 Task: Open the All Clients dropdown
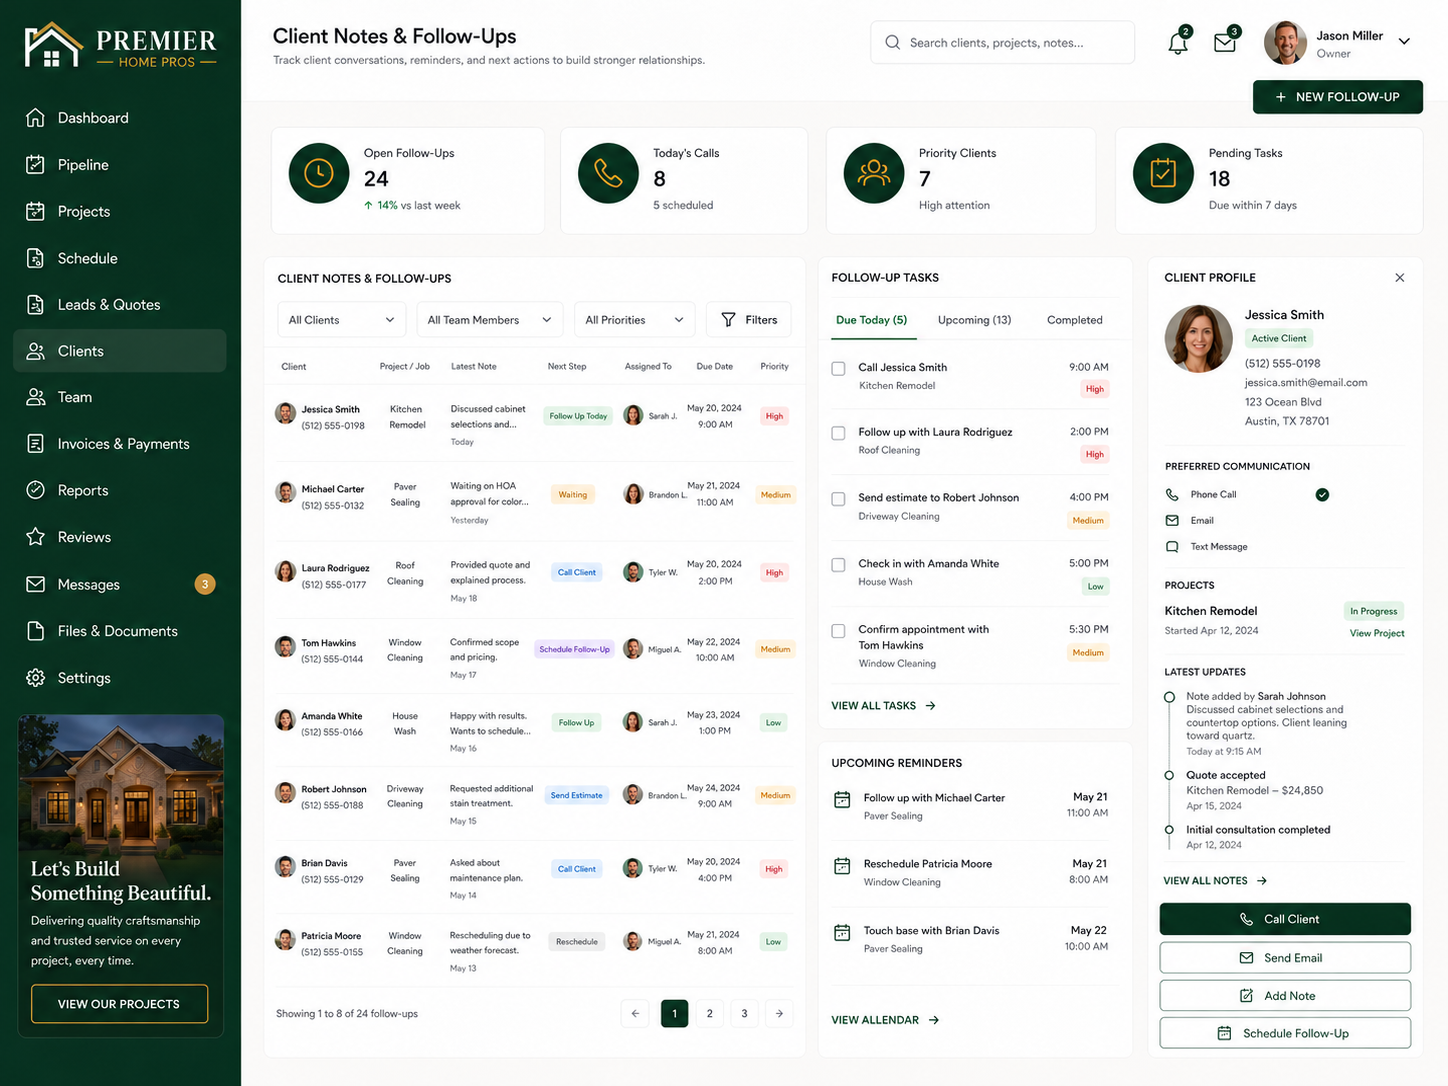[x=342, y=320]
